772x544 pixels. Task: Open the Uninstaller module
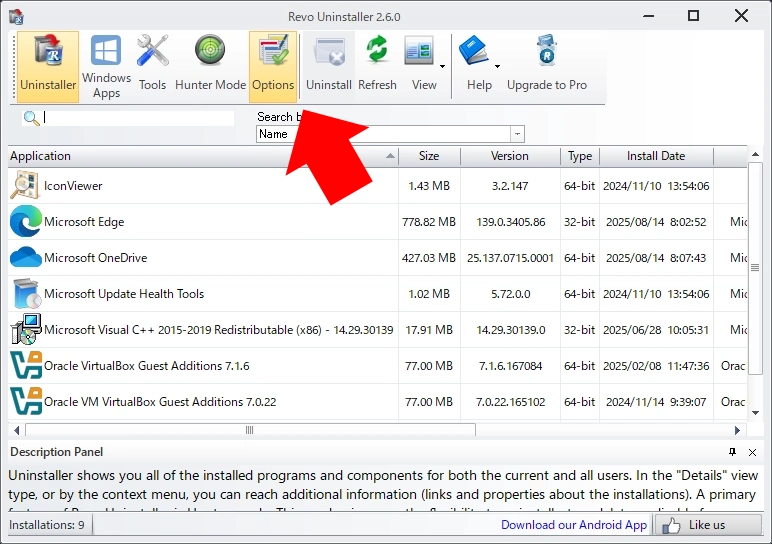(x=48, y=66)
